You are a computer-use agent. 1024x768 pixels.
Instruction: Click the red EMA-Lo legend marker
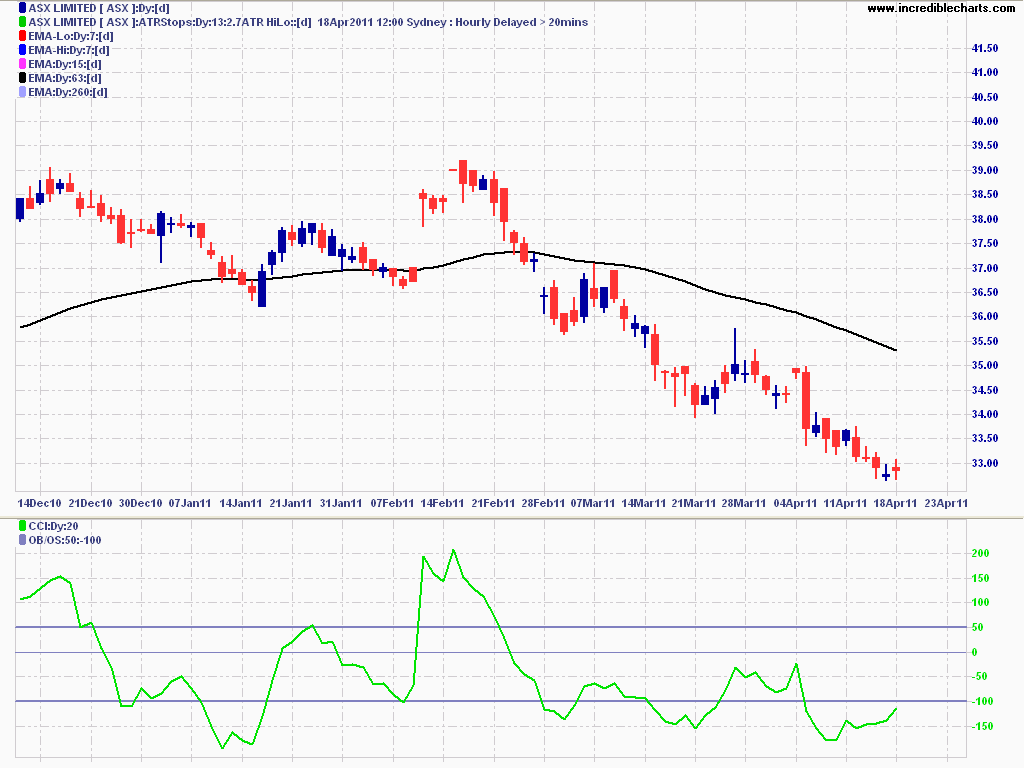tap(8, 36)
